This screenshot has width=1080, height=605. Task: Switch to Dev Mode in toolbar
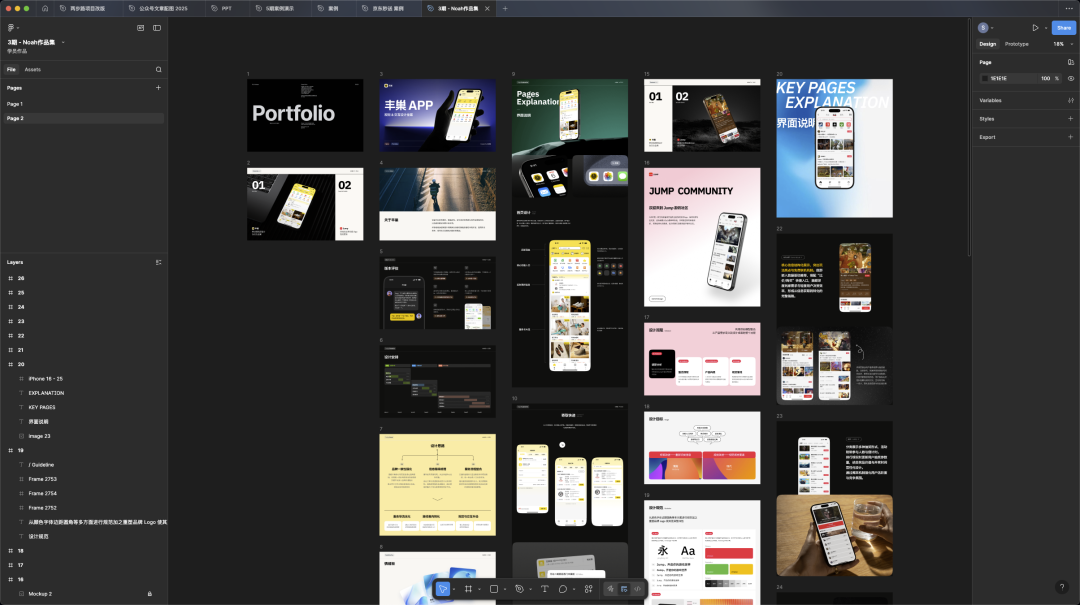(637, 589)
